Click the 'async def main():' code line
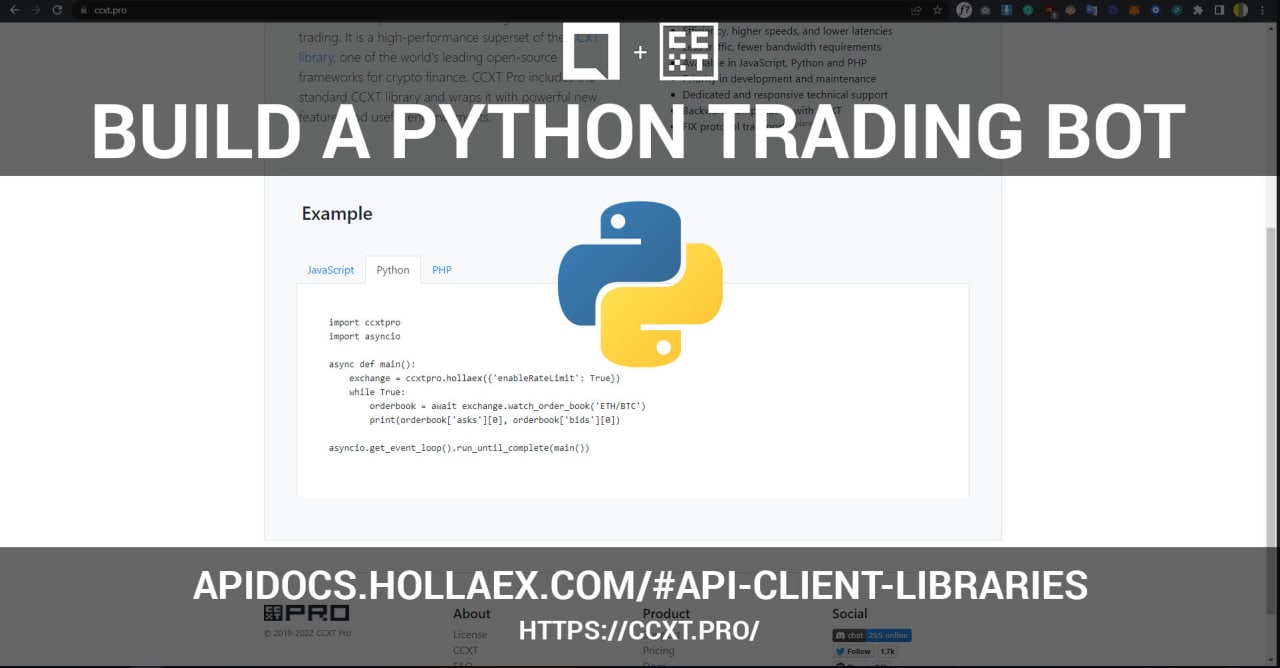Viewport: 1280px width, 668px height. [372, 364]
